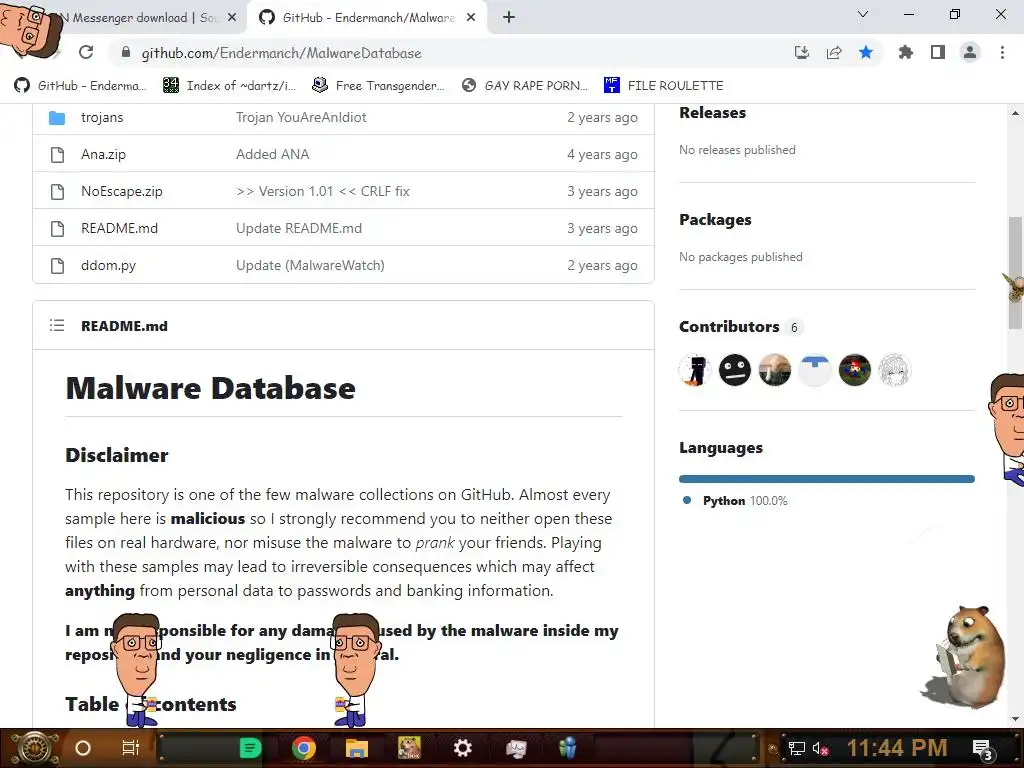Image resolution: width=1024 pixels, height=768 pixels.
Task: Open notification center icon
Action: [x=983, y=749]
